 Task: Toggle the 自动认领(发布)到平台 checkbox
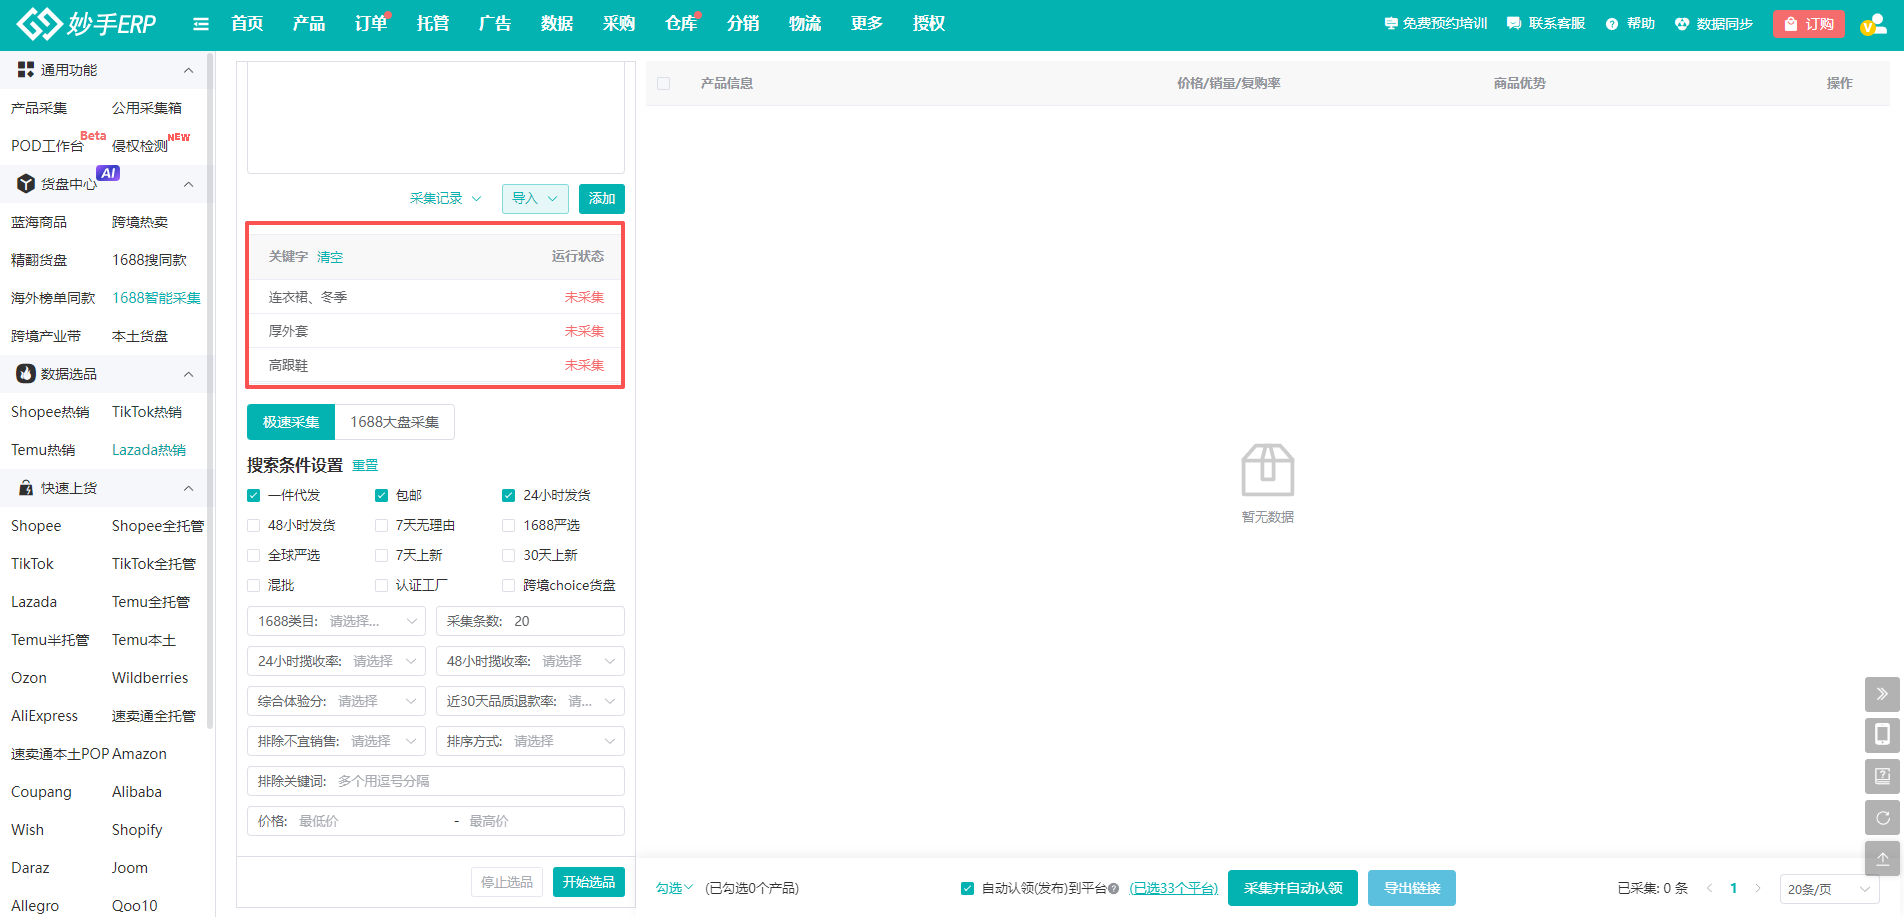[967, 888]
